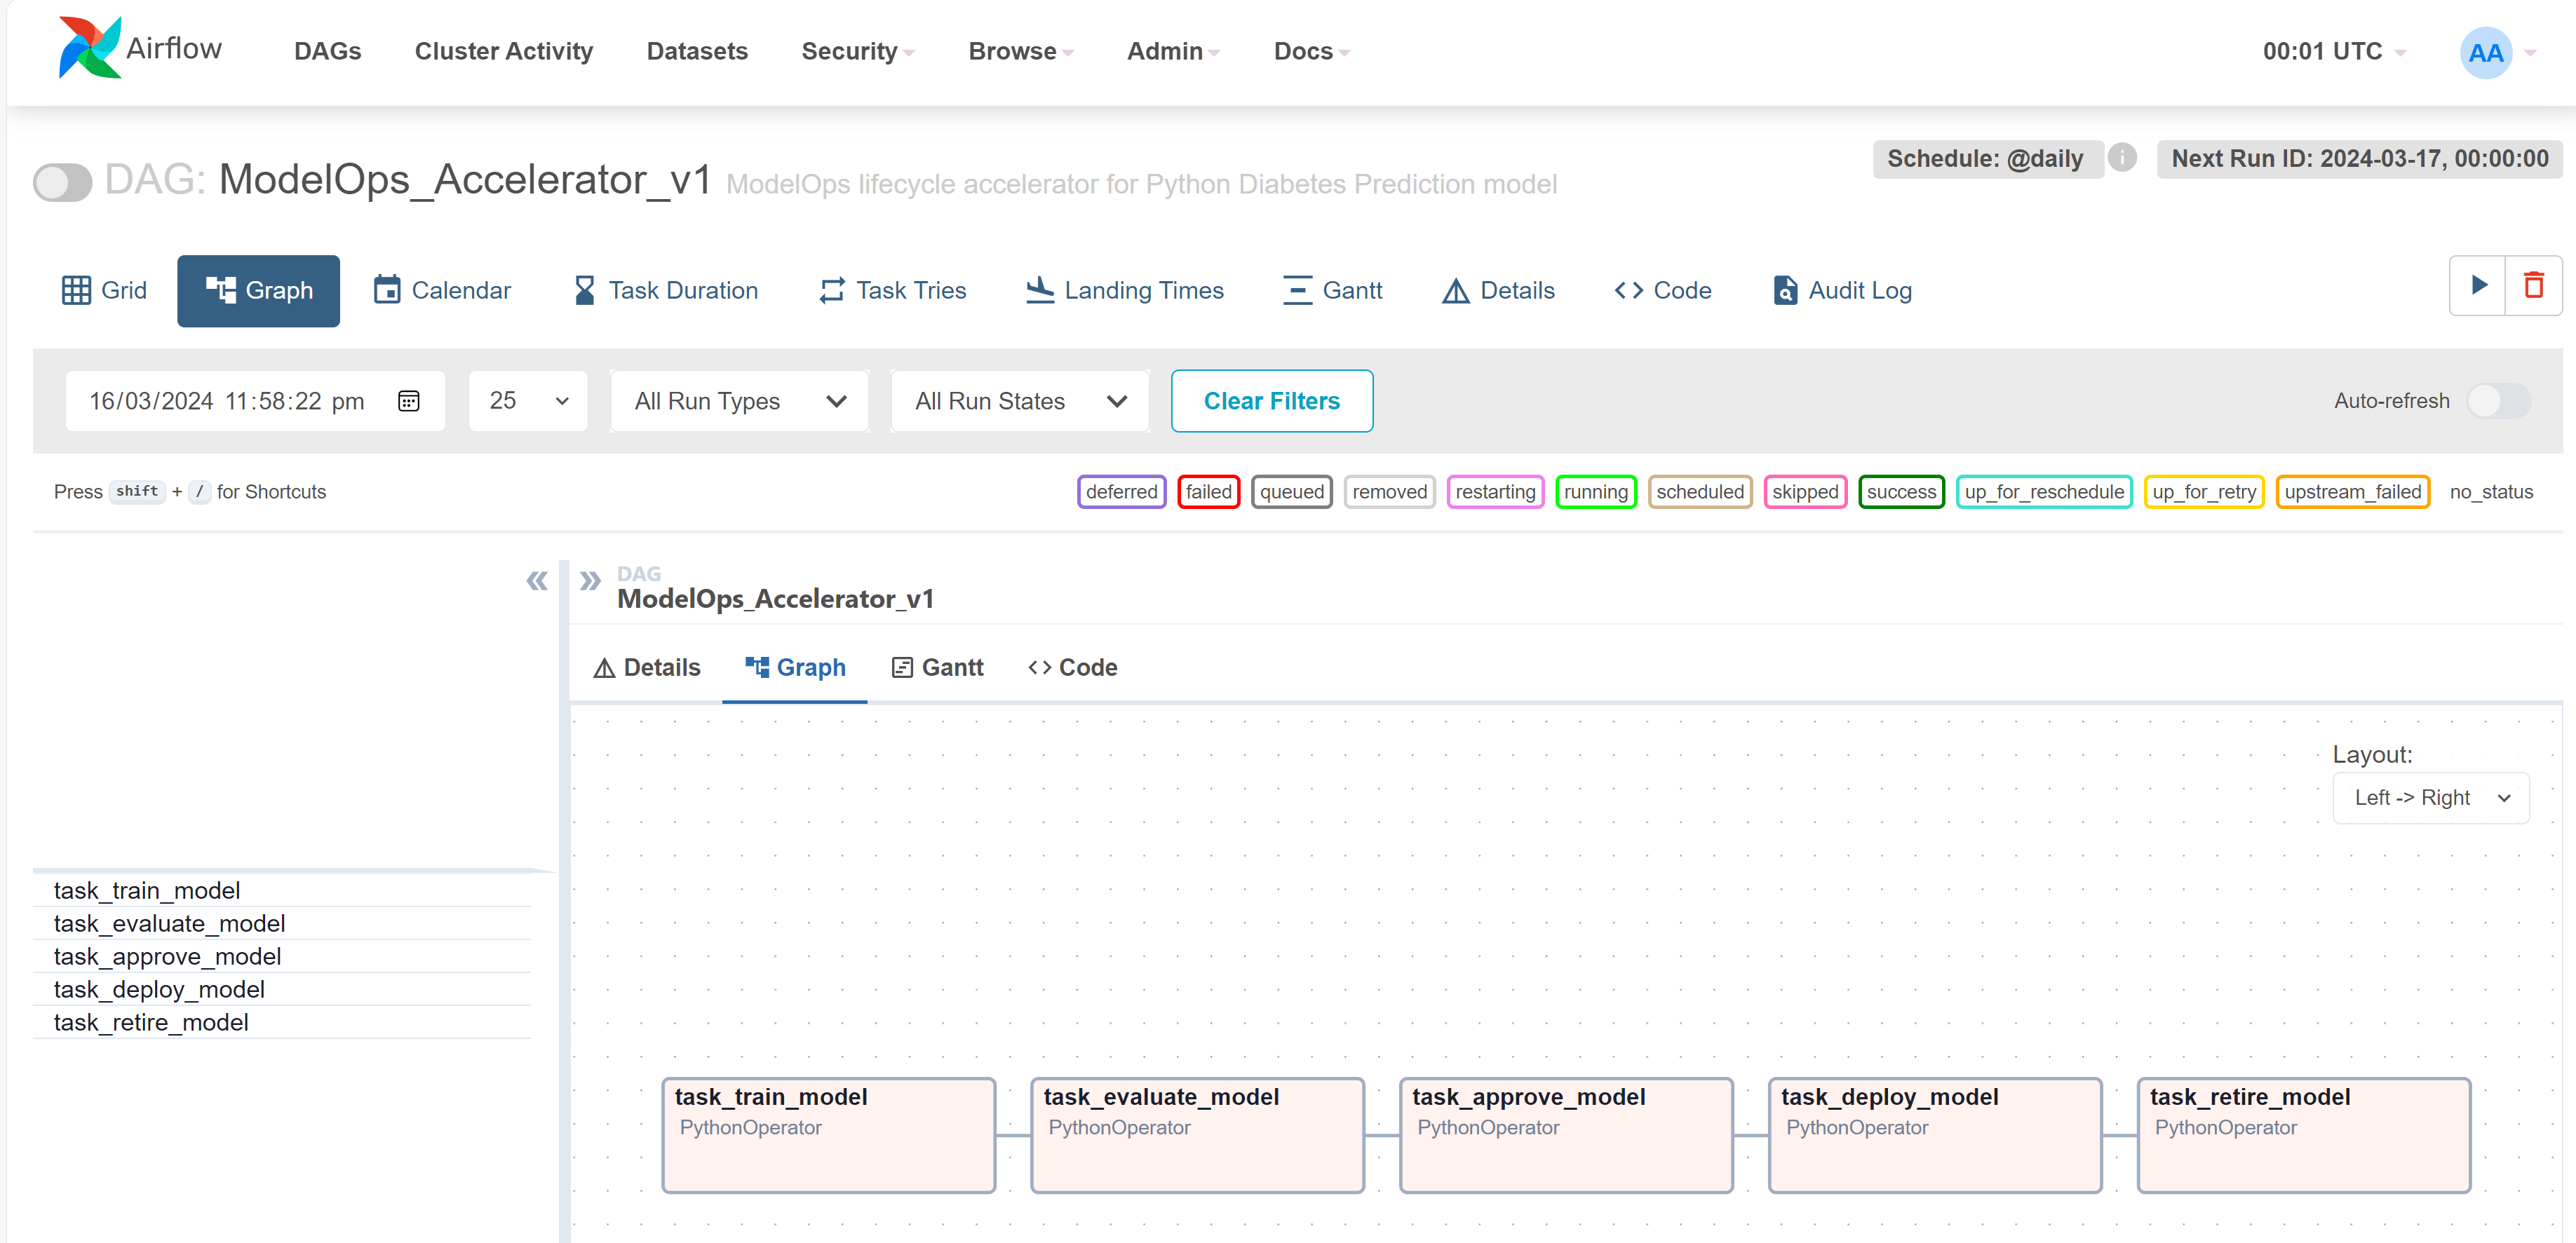2576x1243 pixels.
Task: Delete DAG using the red trash icon
Action: point(2533,286)
